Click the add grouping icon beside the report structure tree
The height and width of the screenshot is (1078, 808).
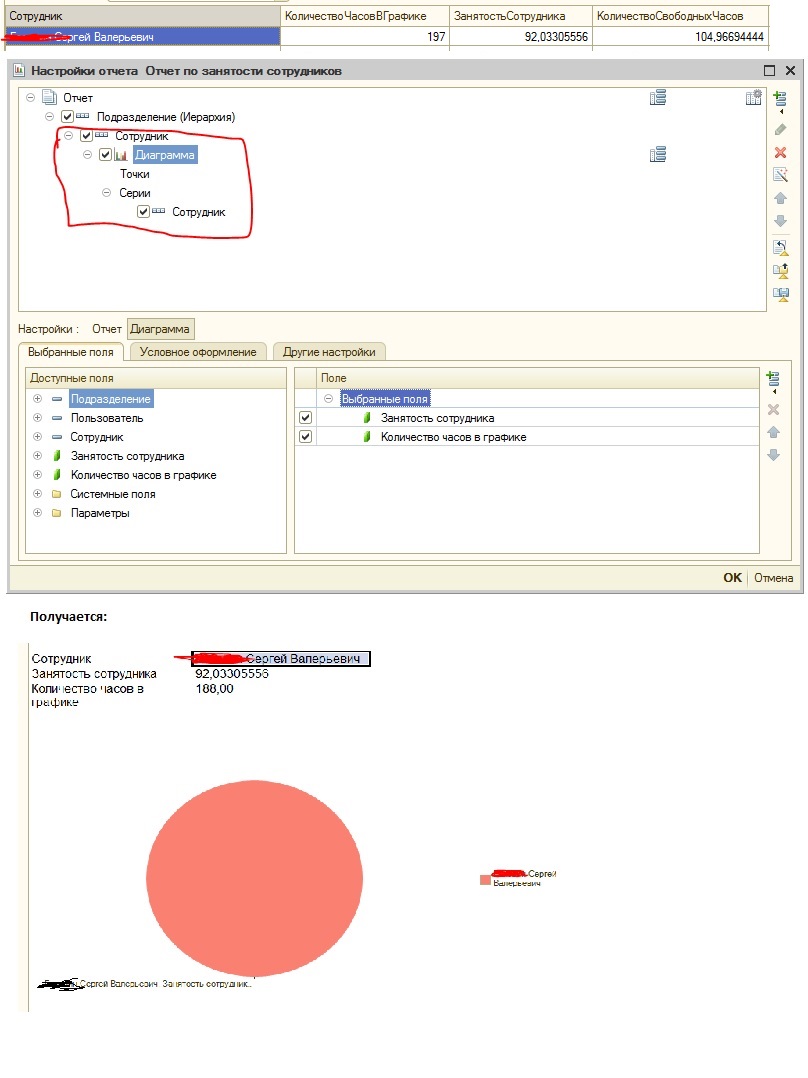tap(780, 100)
